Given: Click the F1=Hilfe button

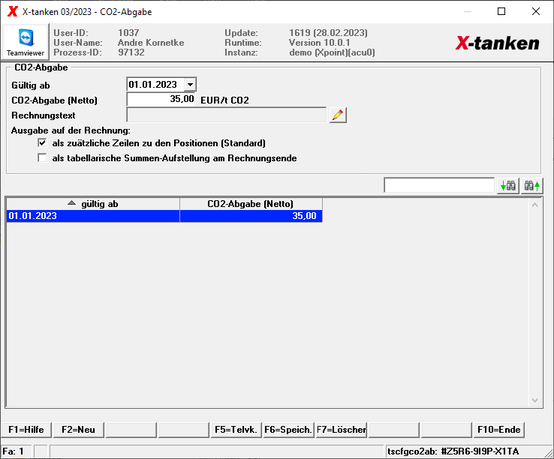Looking at the screenshot, I should (26, 430).
